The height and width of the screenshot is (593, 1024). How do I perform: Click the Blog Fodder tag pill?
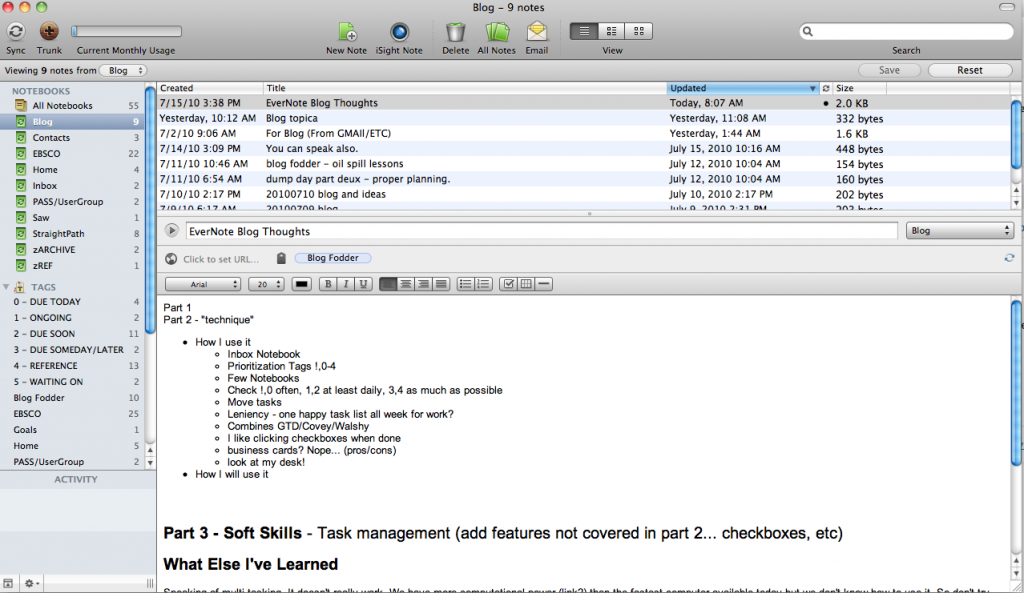(332, 258)
